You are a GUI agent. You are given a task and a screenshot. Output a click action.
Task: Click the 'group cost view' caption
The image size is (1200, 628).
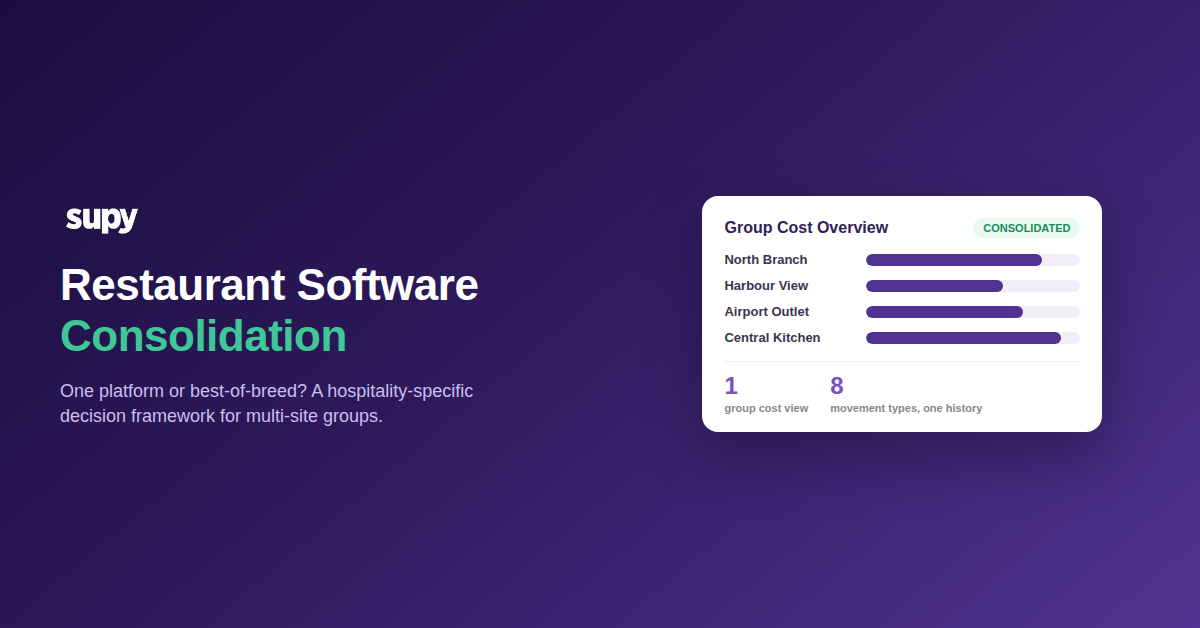click(766, 408)
